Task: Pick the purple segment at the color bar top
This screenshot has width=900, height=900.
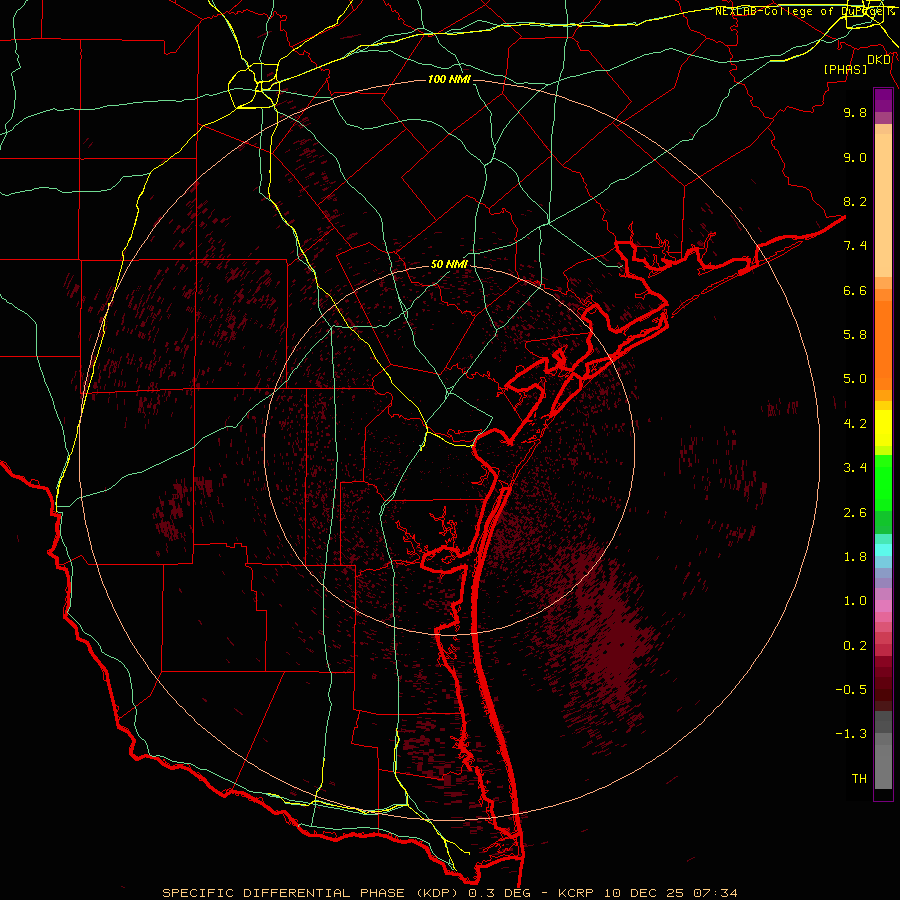Action: pos(883,100)
